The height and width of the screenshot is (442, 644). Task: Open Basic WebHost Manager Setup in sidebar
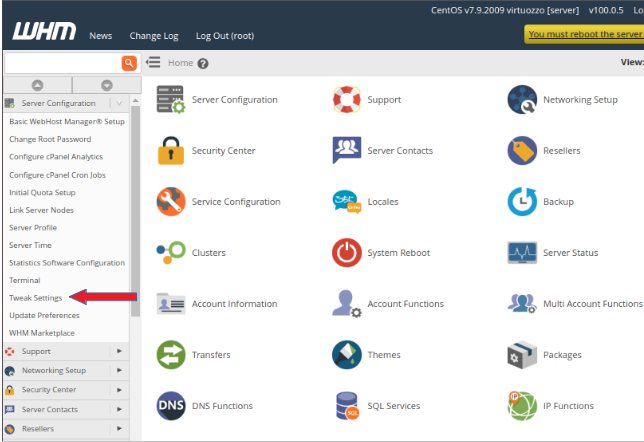(67, 122)
